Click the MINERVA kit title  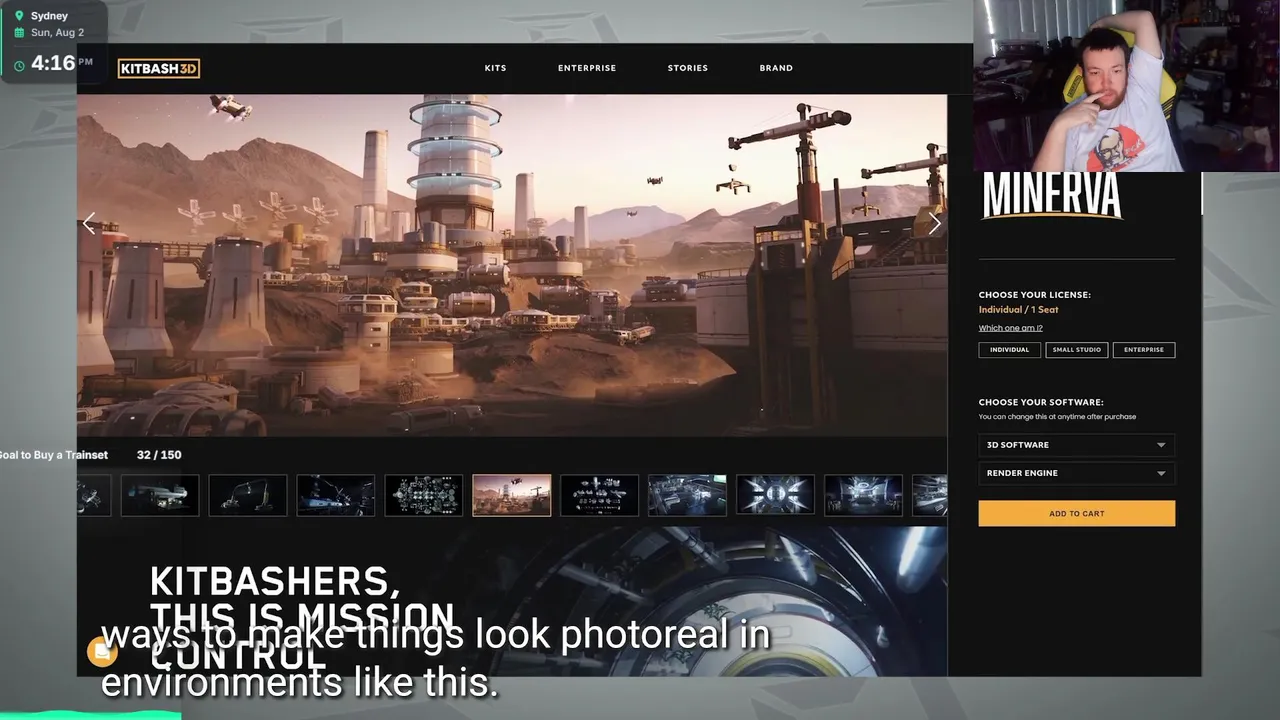1052,196
